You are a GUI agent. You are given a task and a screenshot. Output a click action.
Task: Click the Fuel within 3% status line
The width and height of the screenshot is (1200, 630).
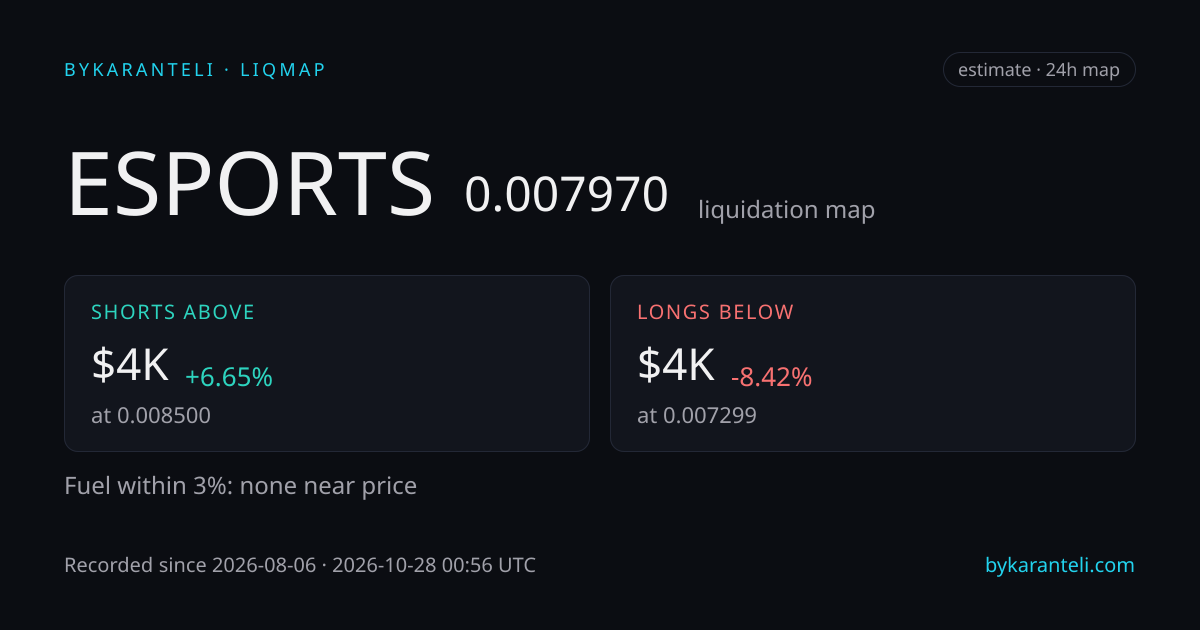point(240,486)
